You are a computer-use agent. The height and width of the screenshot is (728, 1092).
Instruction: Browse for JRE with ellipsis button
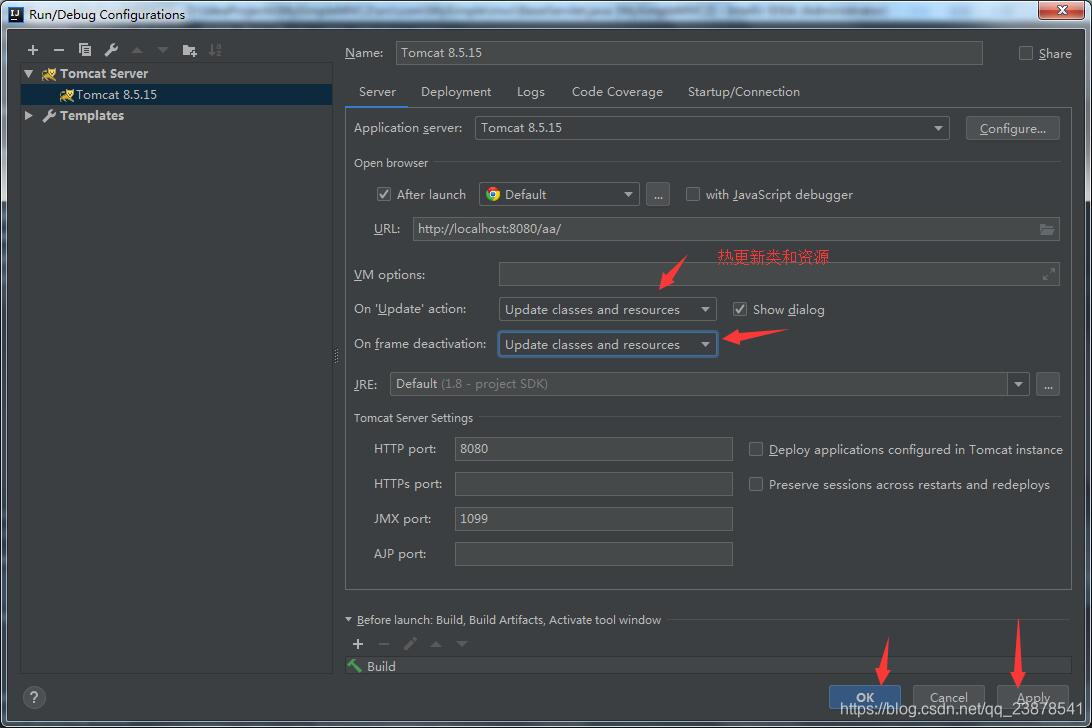coord(1047,384)
